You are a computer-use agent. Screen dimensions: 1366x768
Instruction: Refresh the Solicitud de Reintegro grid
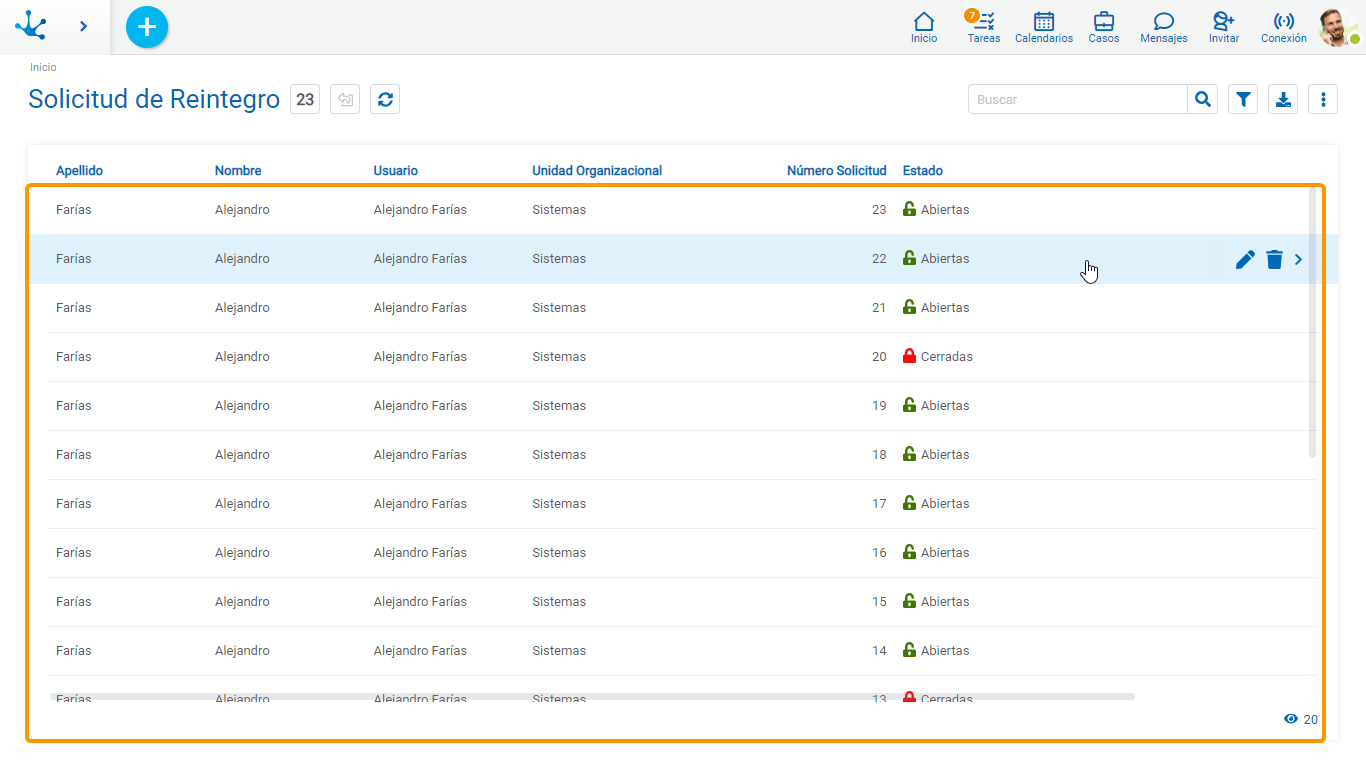[x=385, y=99]
